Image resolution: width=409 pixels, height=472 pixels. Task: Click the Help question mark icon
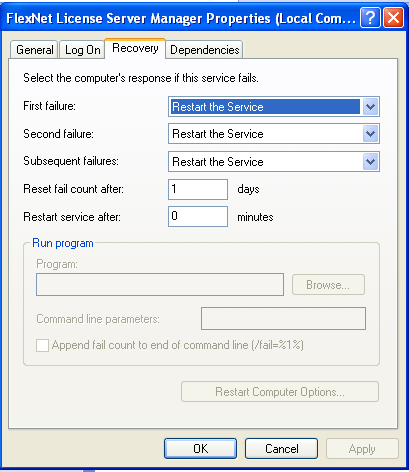pos(370,18)
